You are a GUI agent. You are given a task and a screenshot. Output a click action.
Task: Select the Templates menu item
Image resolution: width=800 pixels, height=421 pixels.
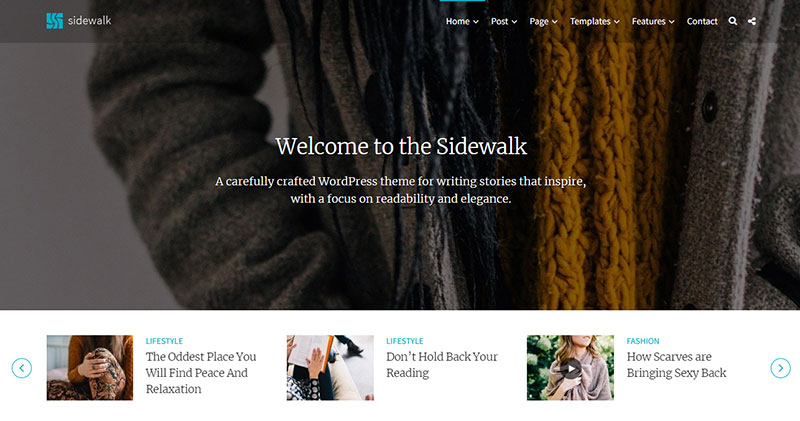pyautogui.click(x=590, y=21)
